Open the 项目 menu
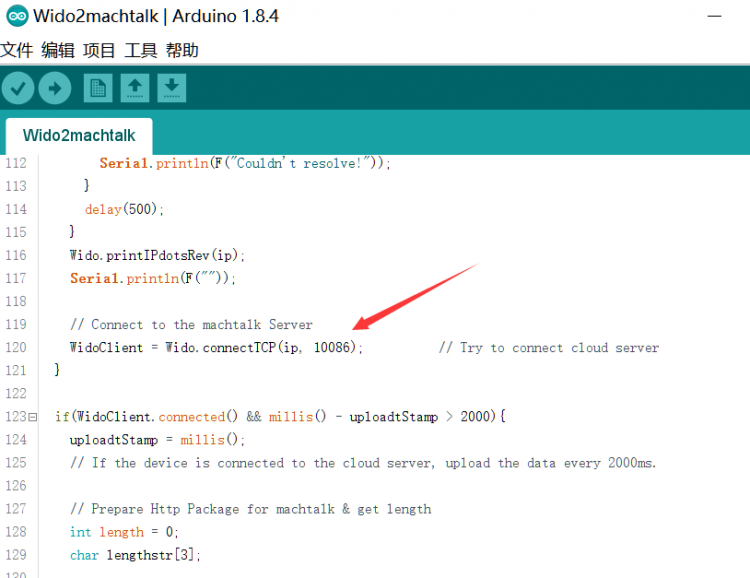Screen dimensions: 750x578 click(x=99, y=50)
